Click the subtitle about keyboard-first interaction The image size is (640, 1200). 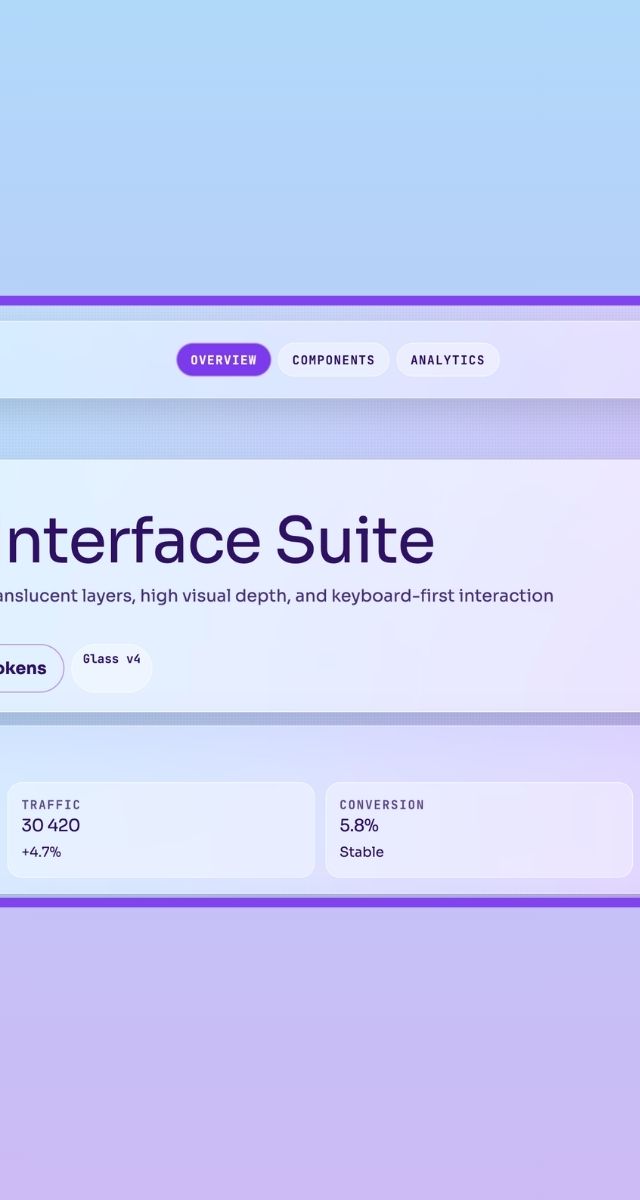click(x=276, y=596)
